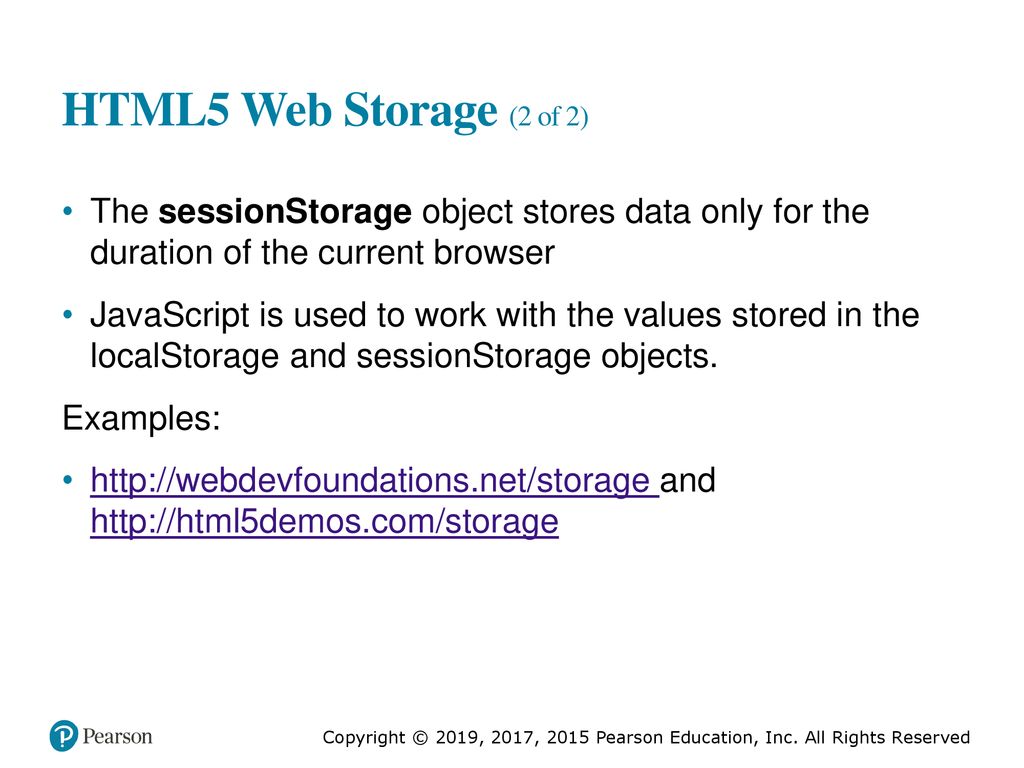
Task: Click the word 'and' after first link
Action: 688,481
